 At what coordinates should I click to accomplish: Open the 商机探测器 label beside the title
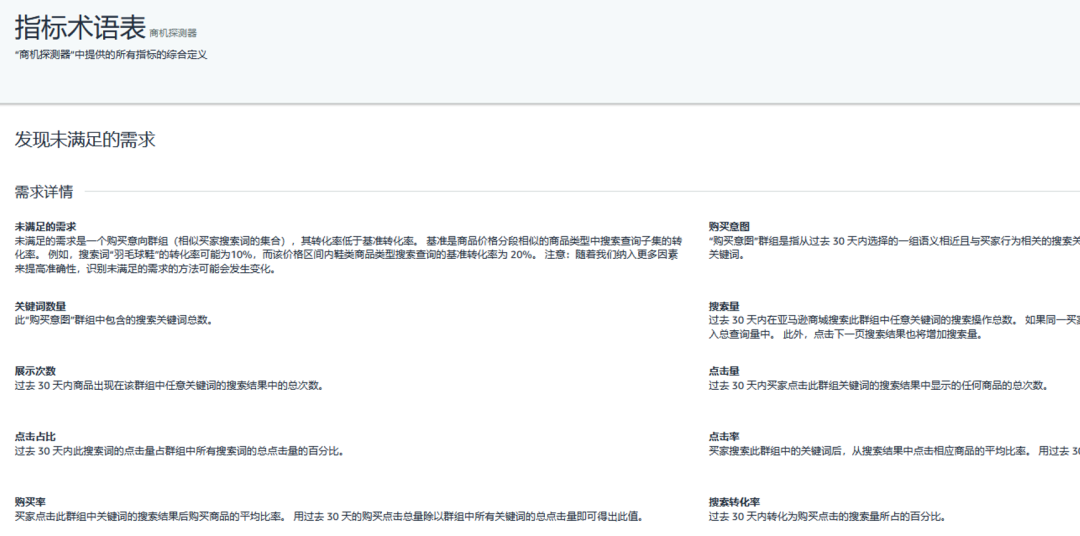[173, 33]
